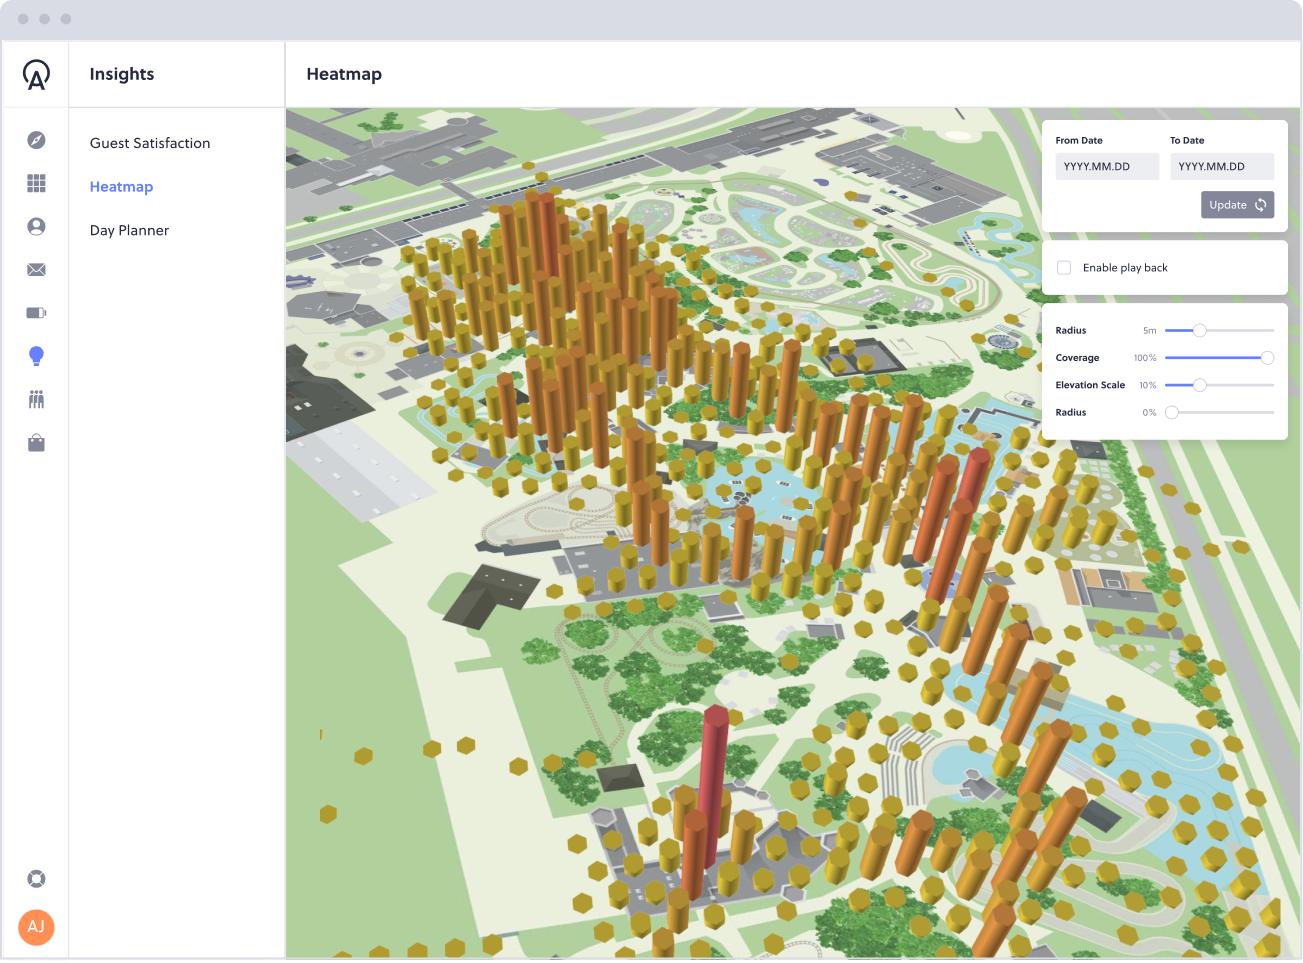Enable the play back checkbox
This screenshot has height=963, width=1303.
[x=1064, y=268]
